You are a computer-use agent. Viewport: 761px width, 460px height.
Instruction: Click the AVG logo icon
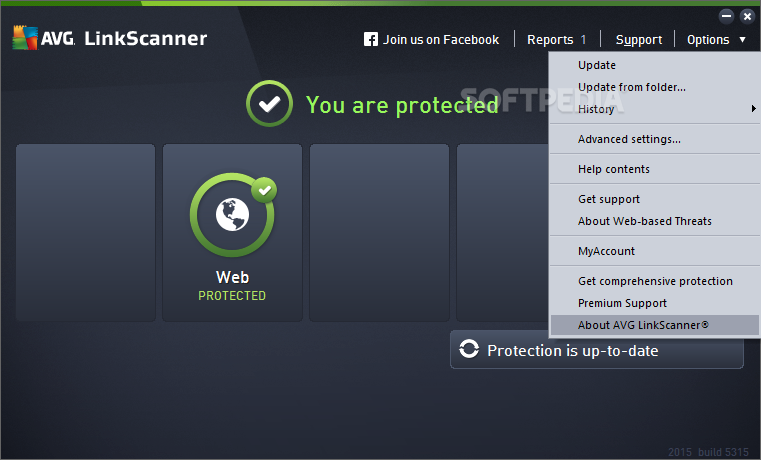coord(25,38)
